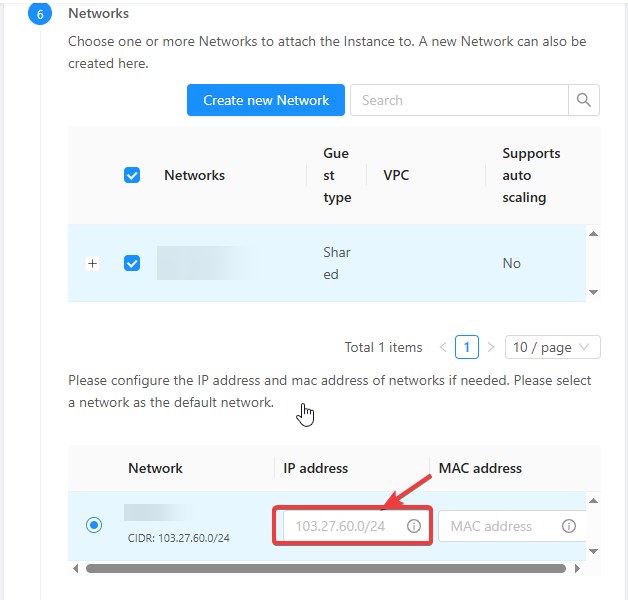Go to previous page arrow in pagination
This screenshot has width=628, height=600.
point(443,347)
